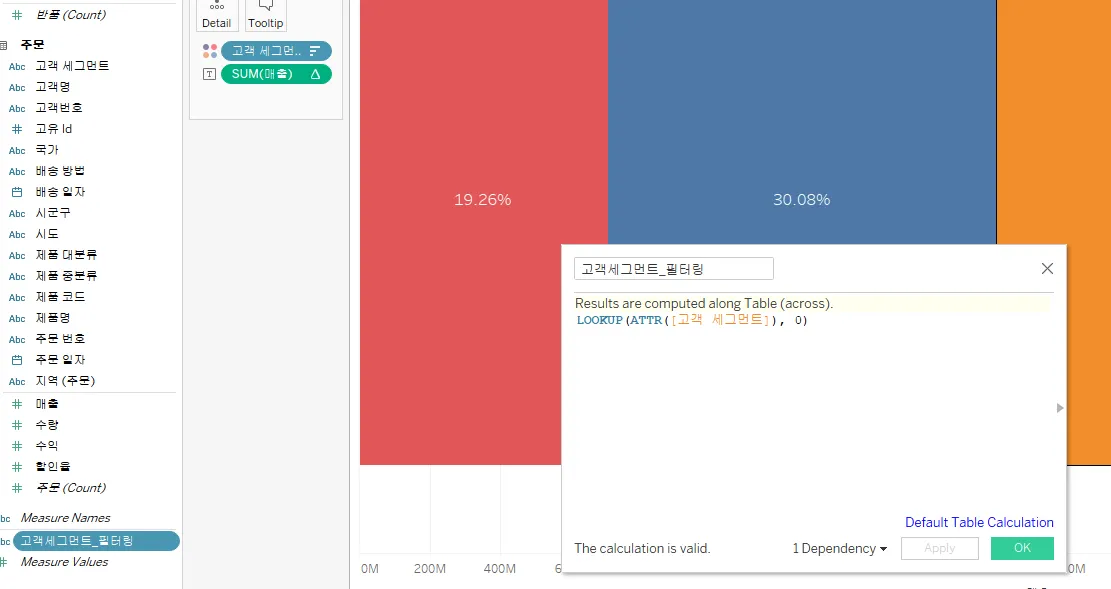1111x589 pixels.
Task: Open the 1 Dependency dropdown
Action: pyautogui.click(x=840, y=548)
